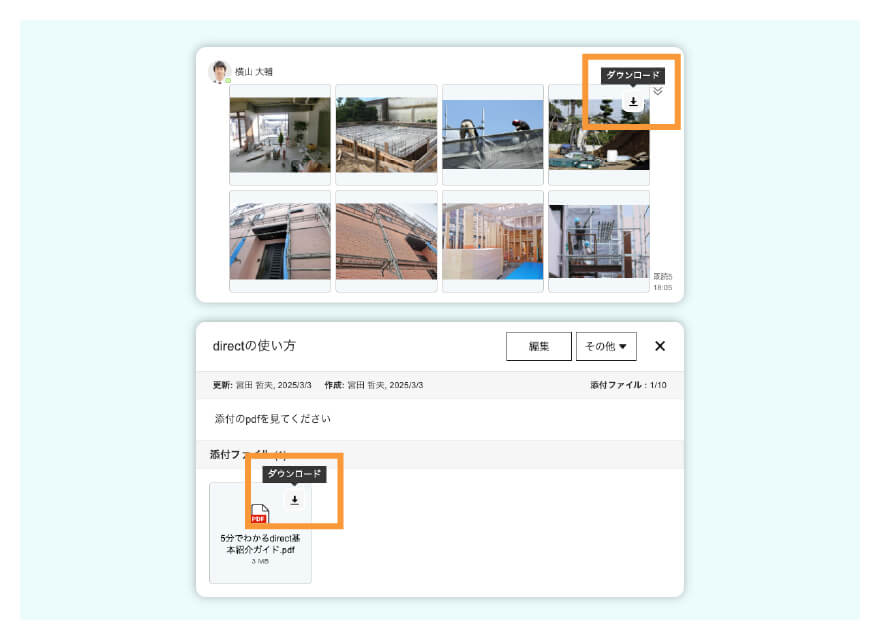Click the 添付ファイル: 1/10 counter label
The width and height of the screenshot is (880, 640).
point(628,384)
